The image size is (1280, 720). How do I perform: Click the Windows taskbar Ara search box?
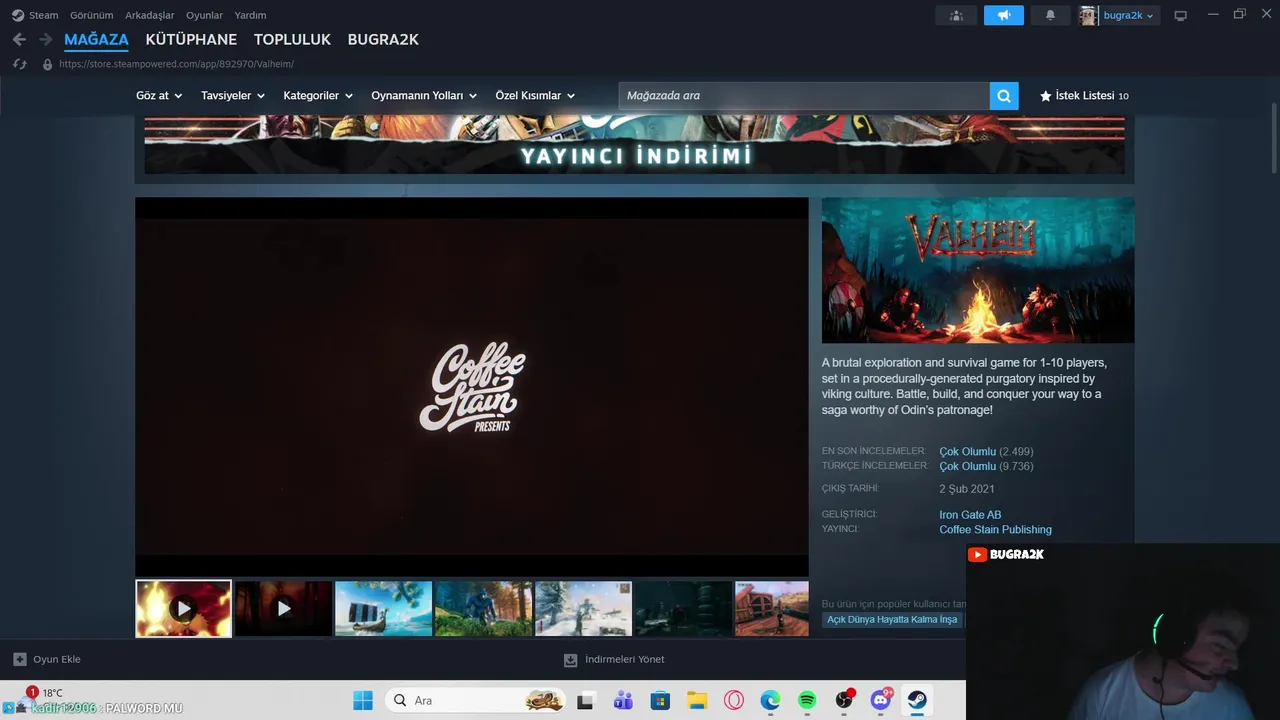click(477, 701)
